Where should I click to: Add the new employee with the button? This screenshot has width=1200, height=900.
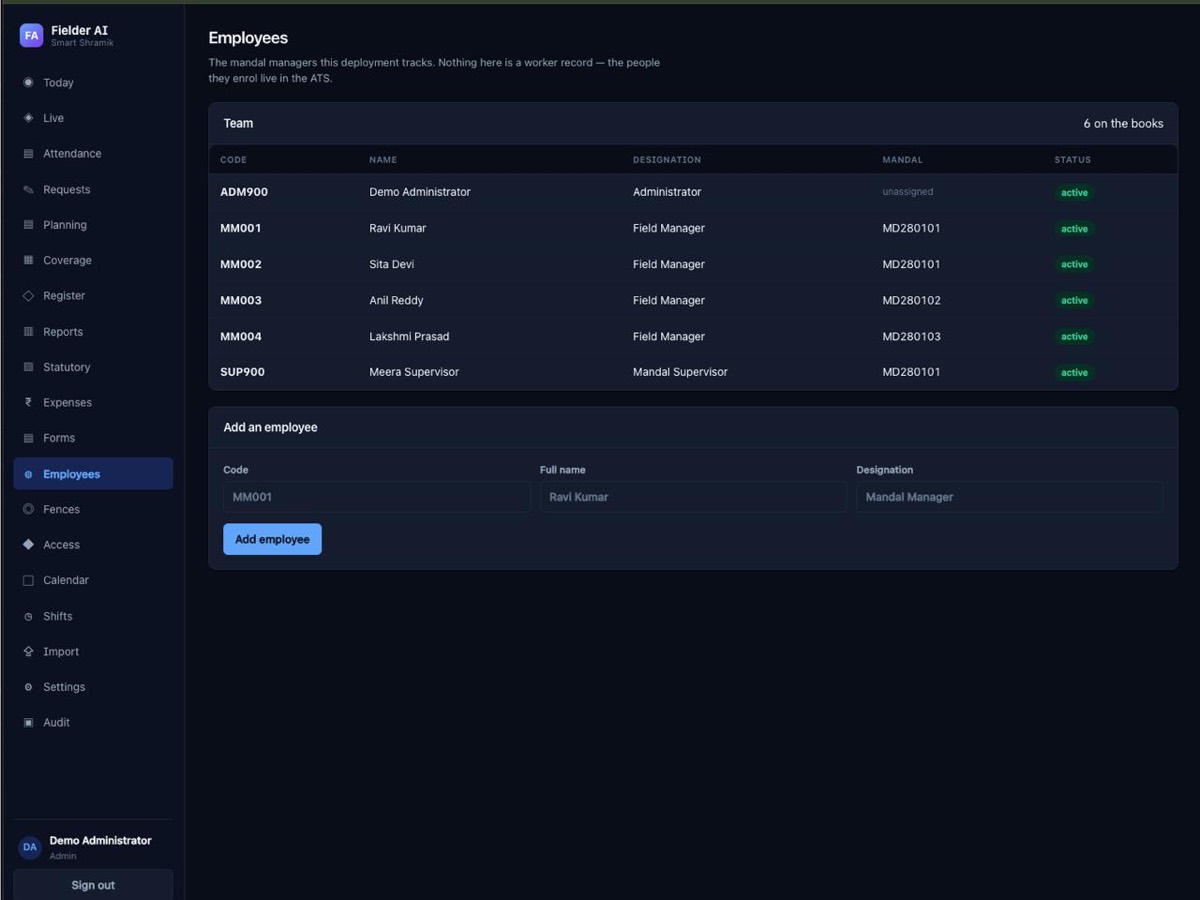click(272, 539)
